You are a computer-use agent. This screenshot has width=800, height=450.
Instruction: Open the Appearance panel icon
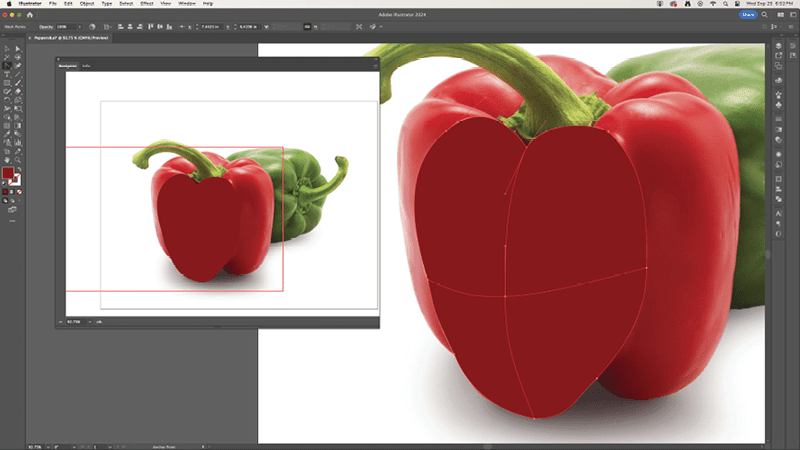779,154
